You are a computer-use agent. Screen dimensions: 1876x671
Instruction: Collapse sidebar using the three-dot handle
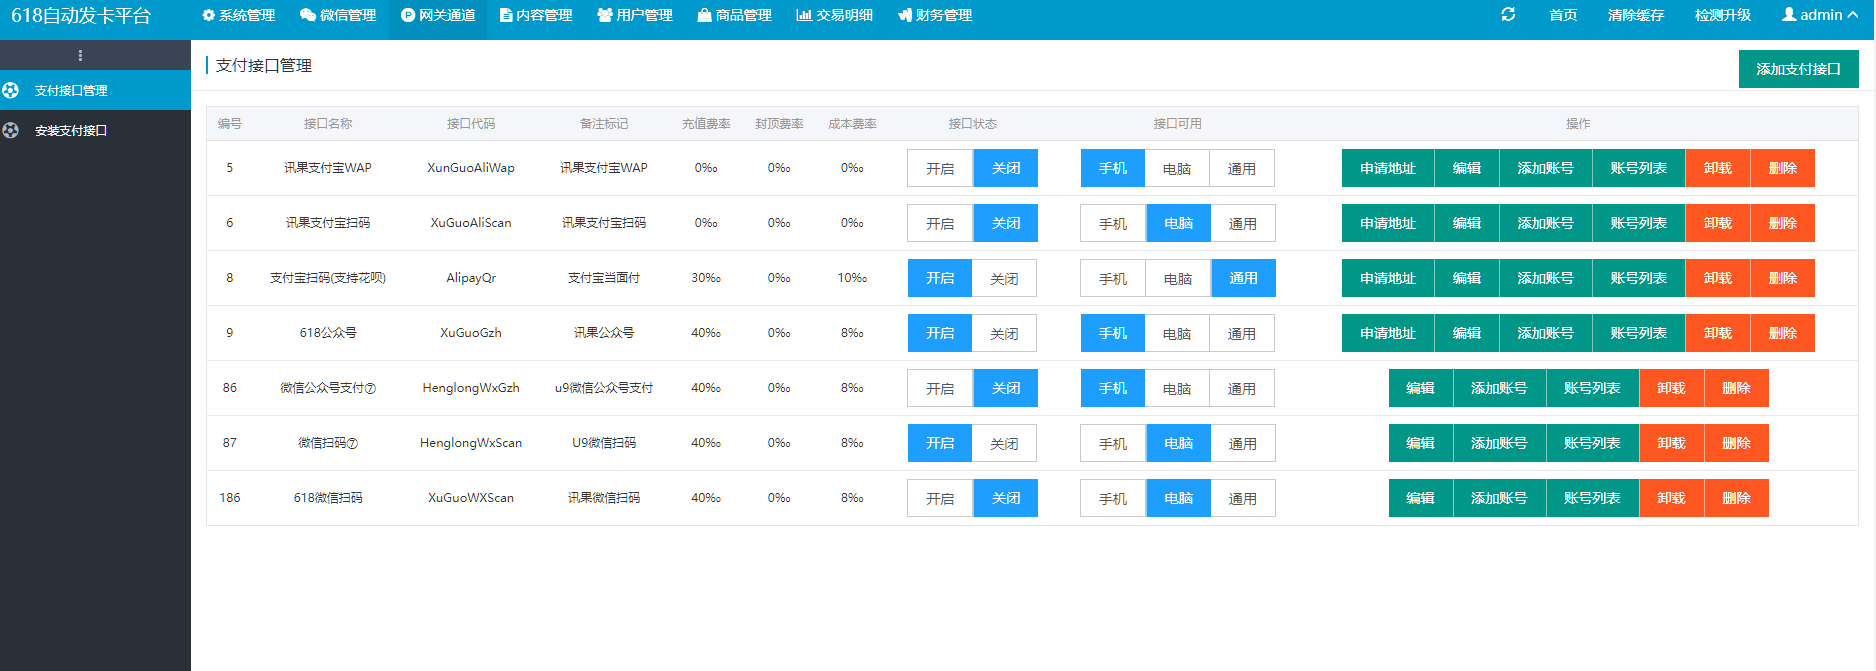(80, 55)
